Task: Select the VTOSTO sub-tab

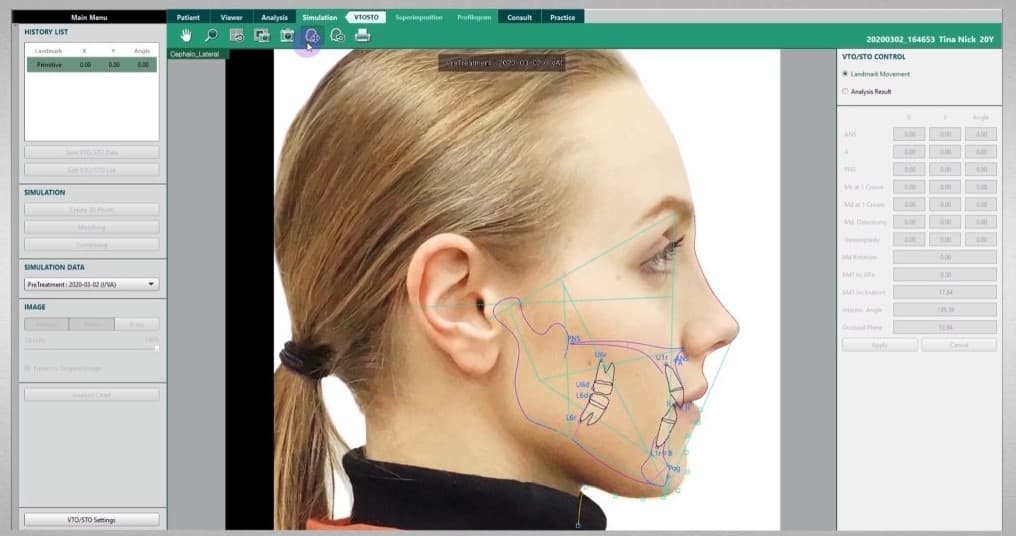Action: pos(367,17)
